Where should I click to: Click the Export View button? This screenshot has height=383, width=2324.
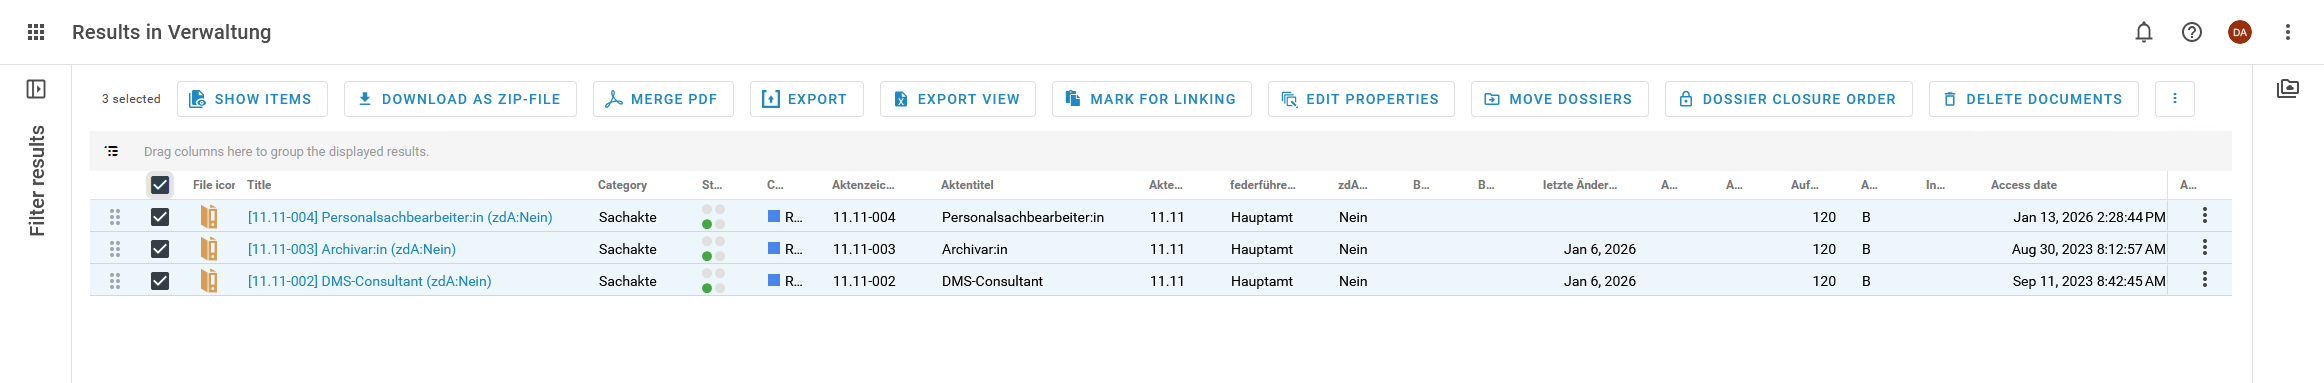957,99
